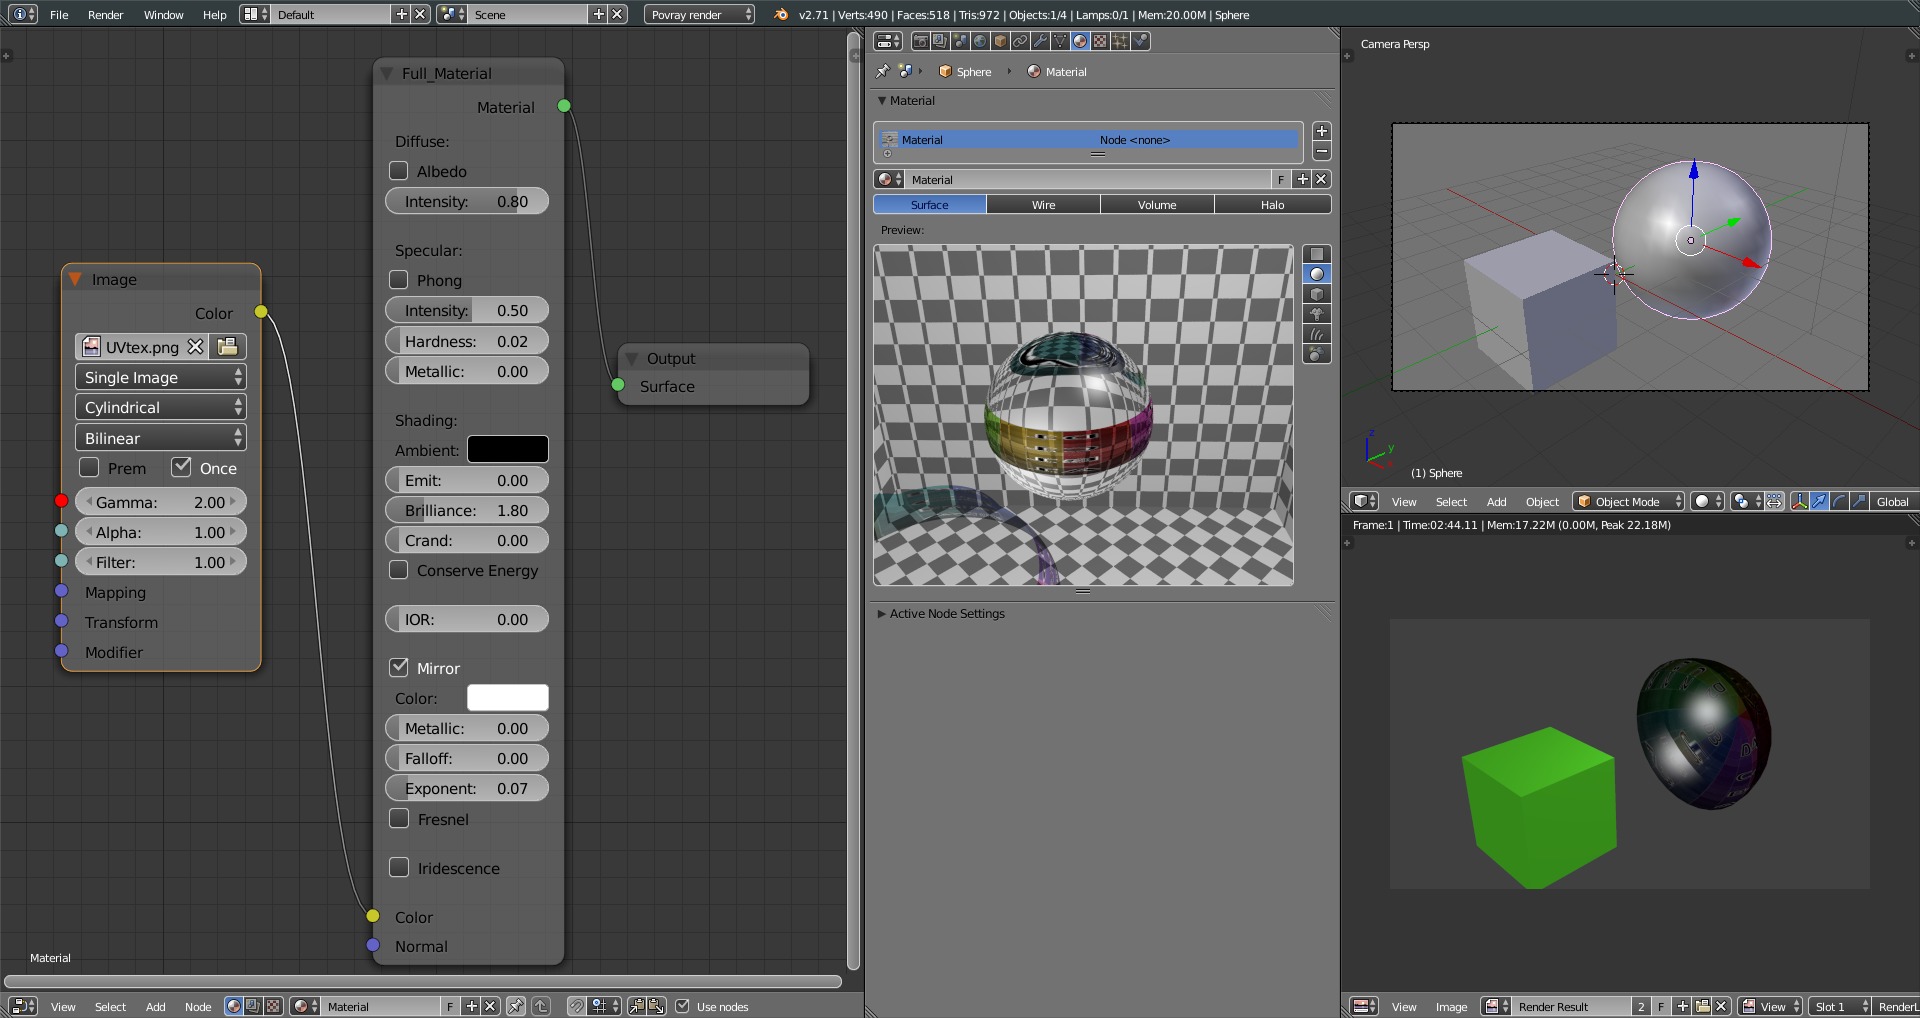
Task: Disable the Mirror checkbox
Action: pos(399,667)
